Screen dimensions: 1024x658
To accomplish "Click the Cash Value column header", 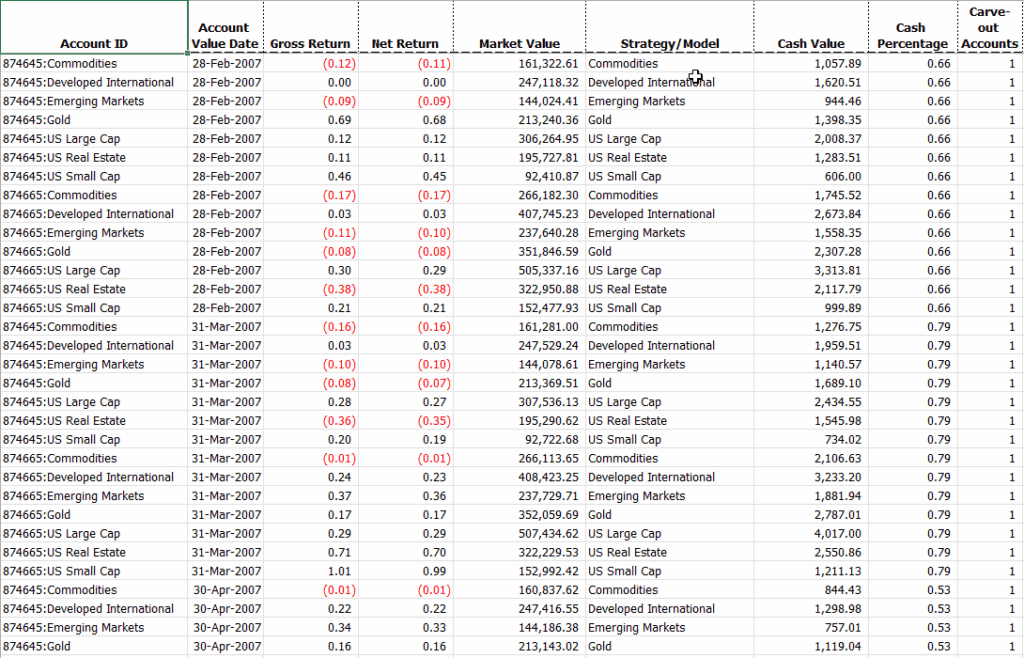I will click(x=811, y=43).
